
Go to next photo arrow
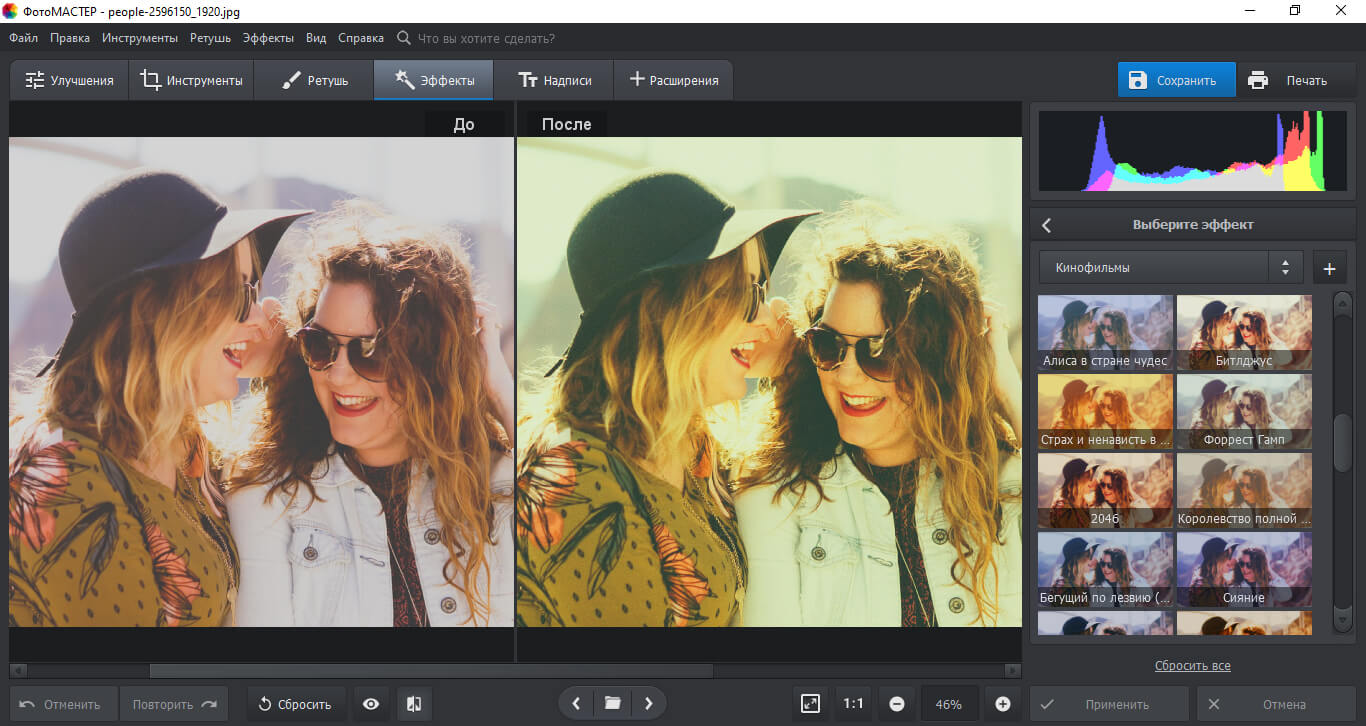tap(648, 704)
